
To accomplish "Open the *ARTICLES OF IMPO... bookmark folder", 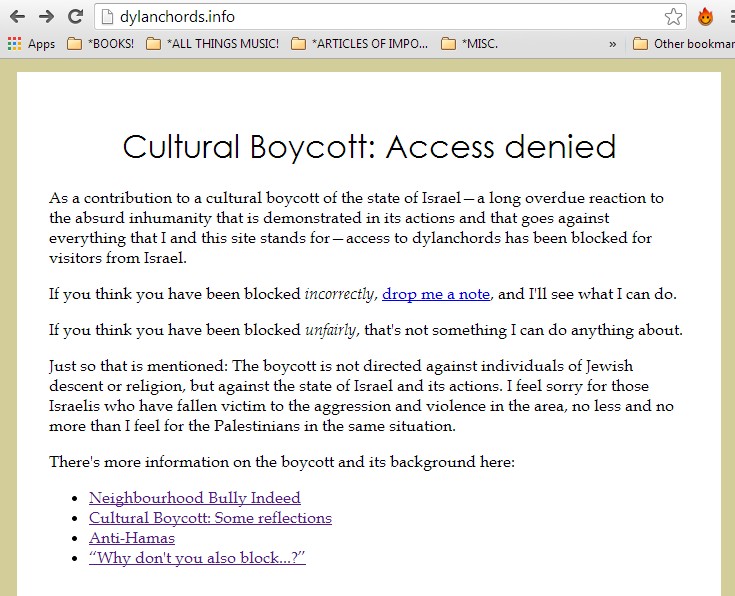I will (x=360, y=44).
